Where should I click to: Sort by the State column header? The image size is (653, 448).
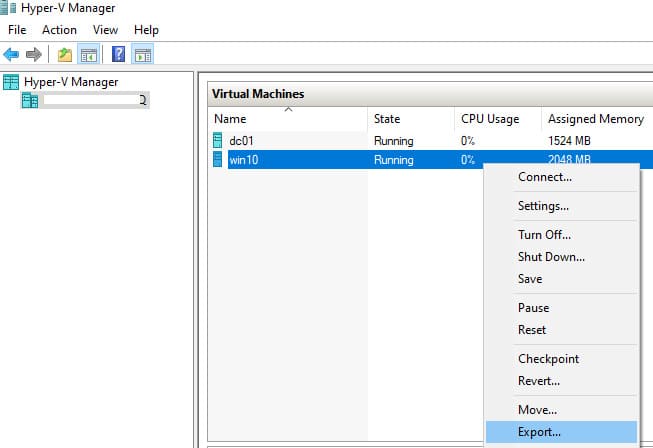[411, 119]
